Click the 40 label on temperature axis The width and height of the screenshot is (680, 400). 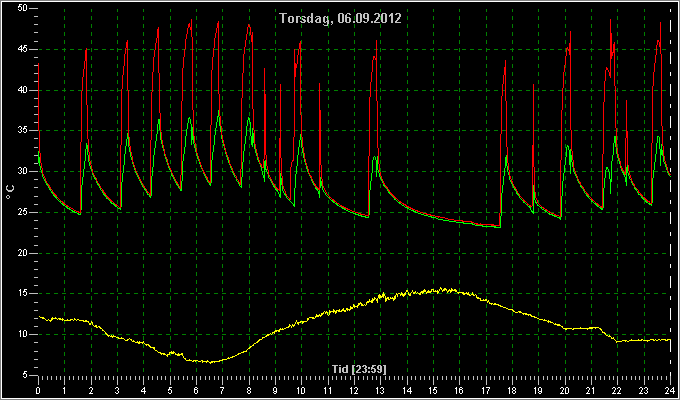click(x=23, y=90)
